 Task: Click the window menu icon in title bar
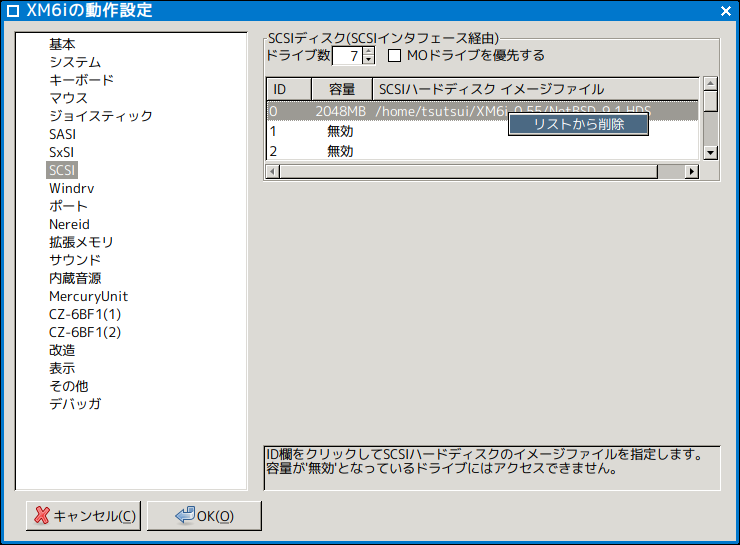[13, 11]
